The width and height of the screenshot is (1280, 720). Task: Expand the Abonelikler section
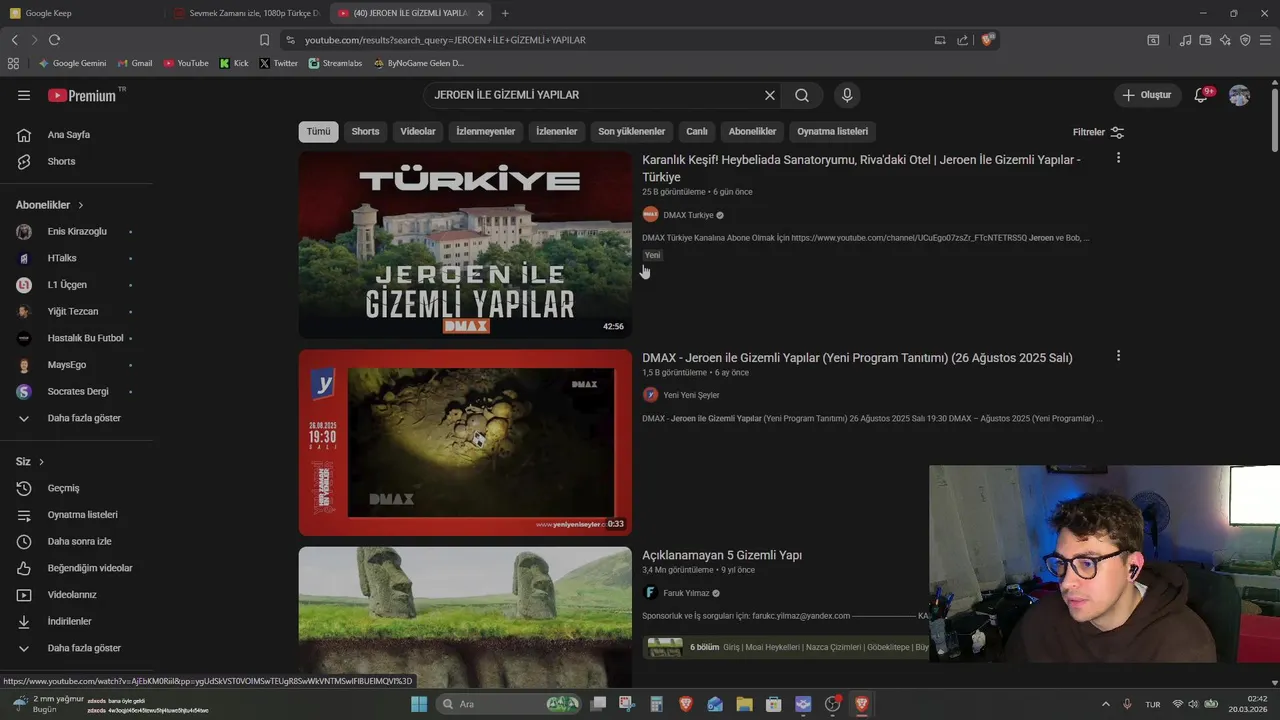tap(49, 205)
